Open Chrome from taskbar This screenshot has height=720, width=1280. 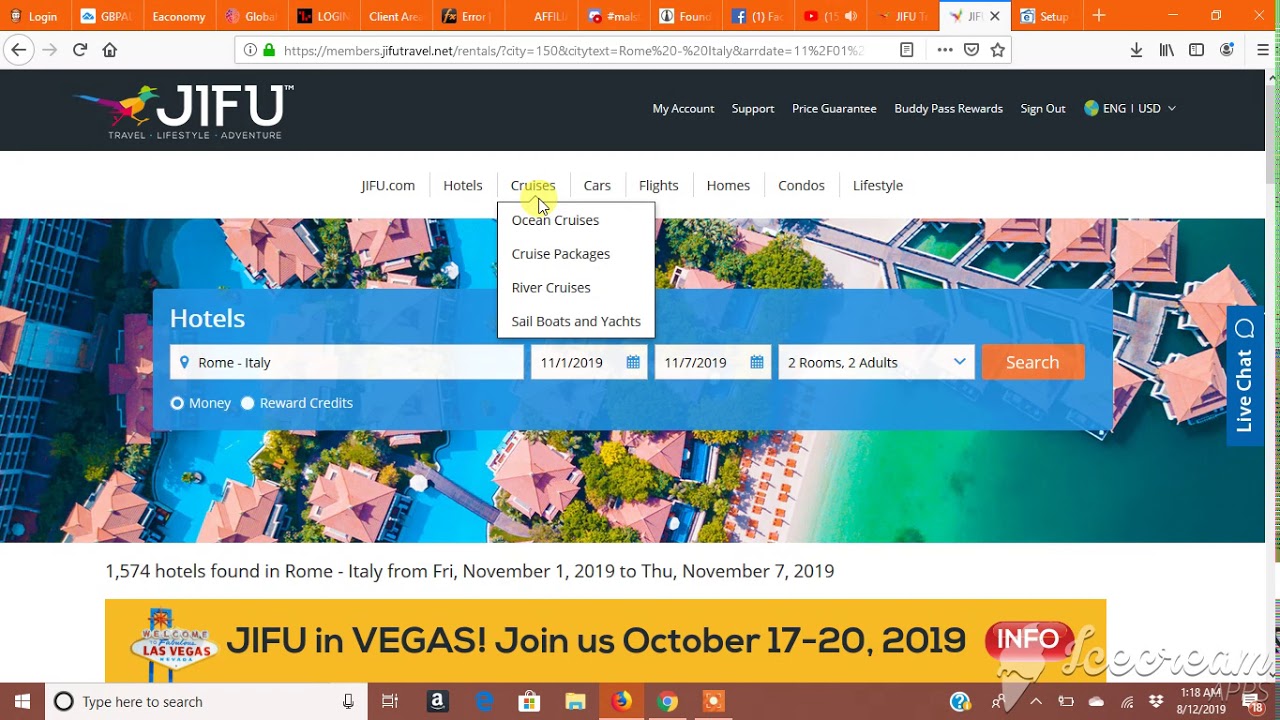667,701
